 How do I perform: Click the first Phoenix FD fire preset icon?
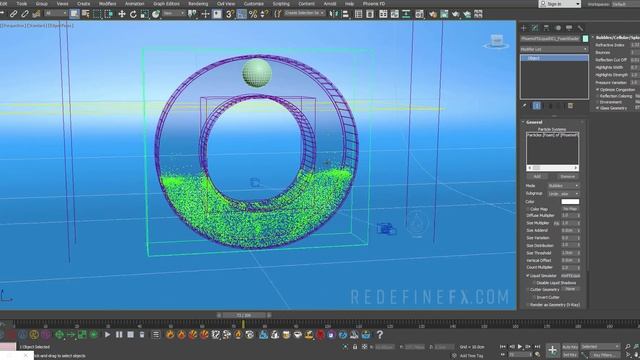[x=170, y=335]
